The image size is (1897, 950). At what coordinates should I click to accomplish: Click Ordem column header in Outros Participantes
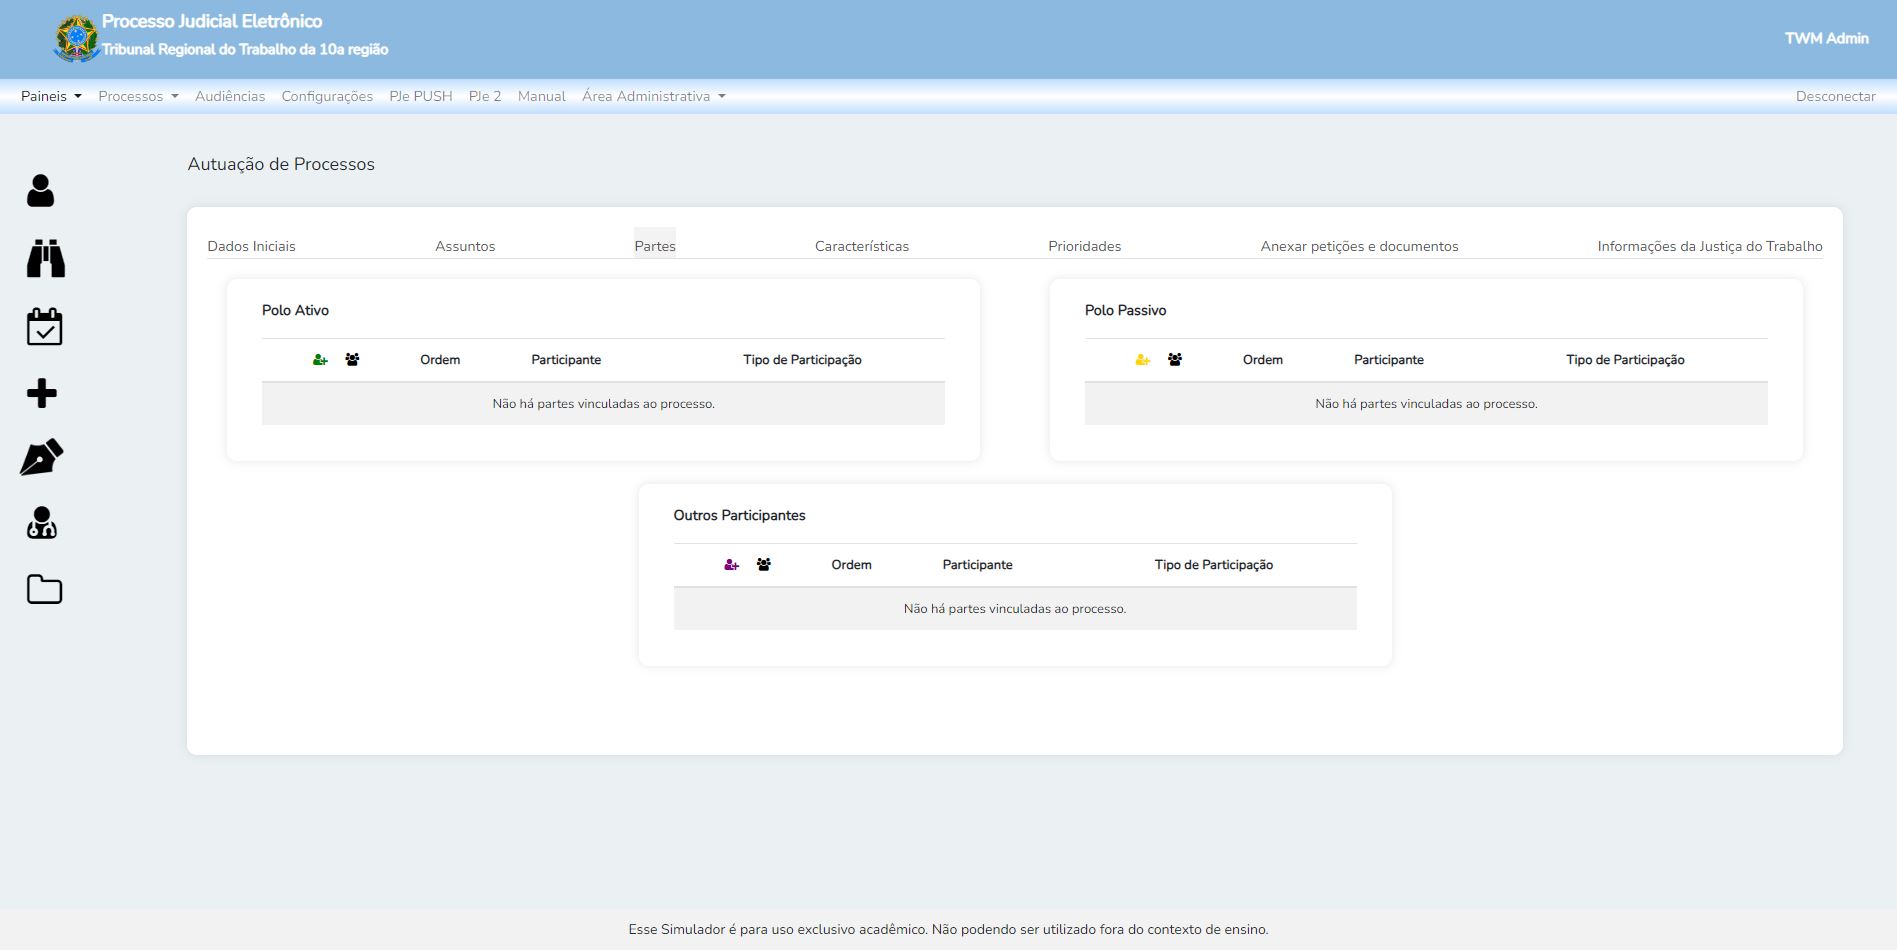(x=852, y=565)
